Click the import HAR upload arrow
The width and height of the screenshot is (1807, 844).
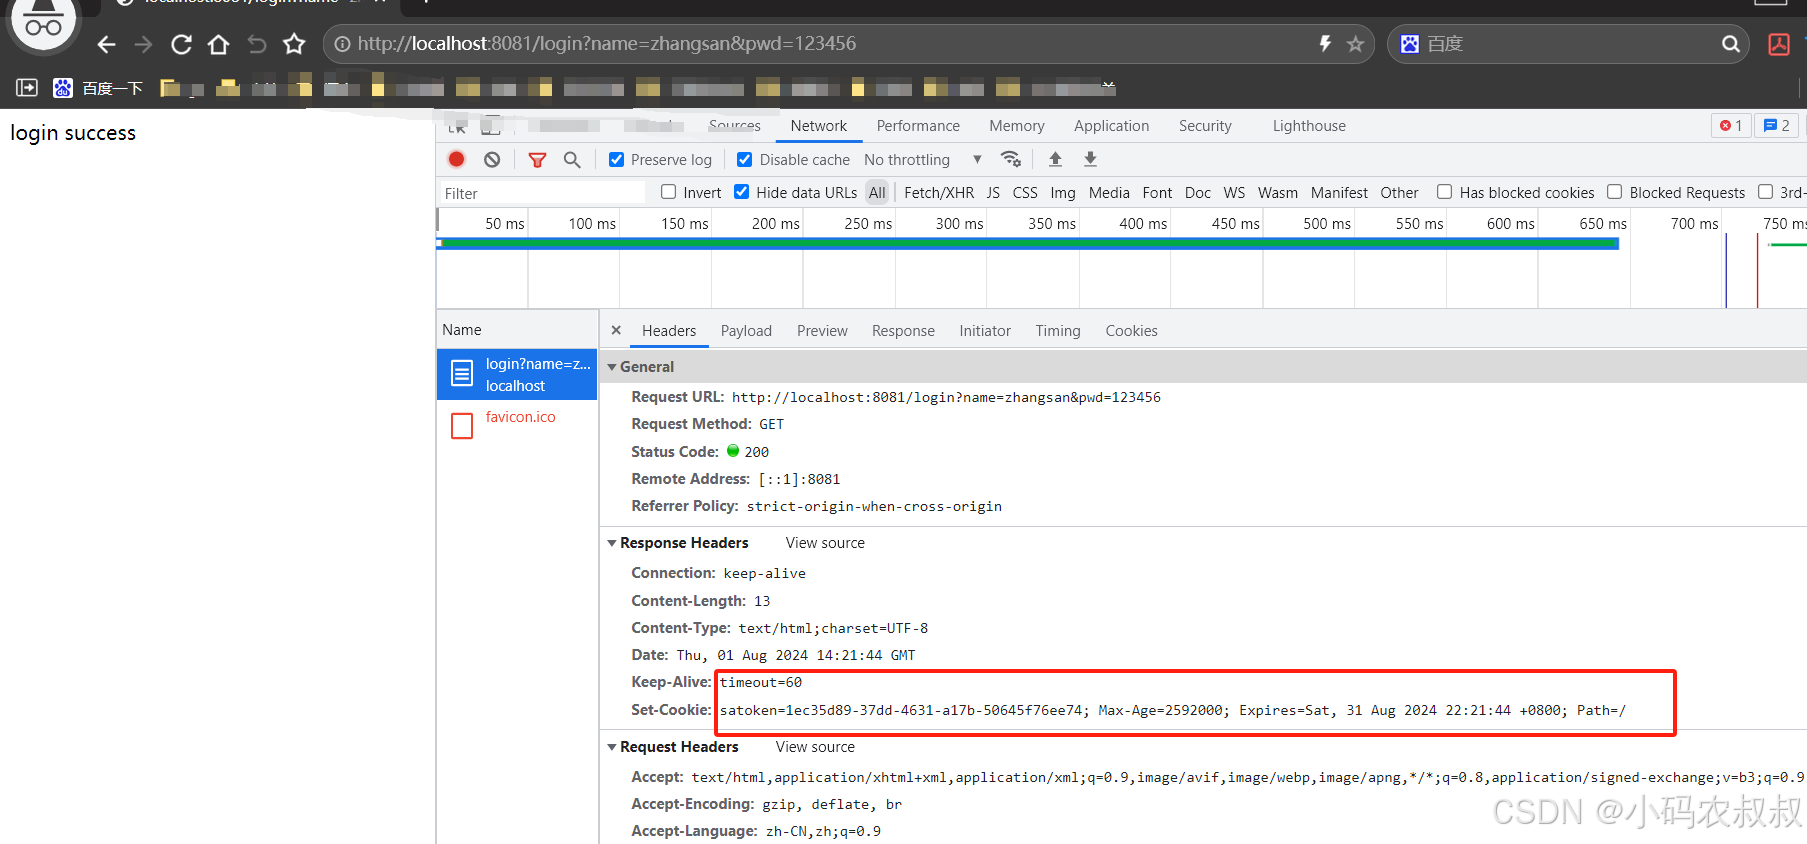tap(1055, 159)
